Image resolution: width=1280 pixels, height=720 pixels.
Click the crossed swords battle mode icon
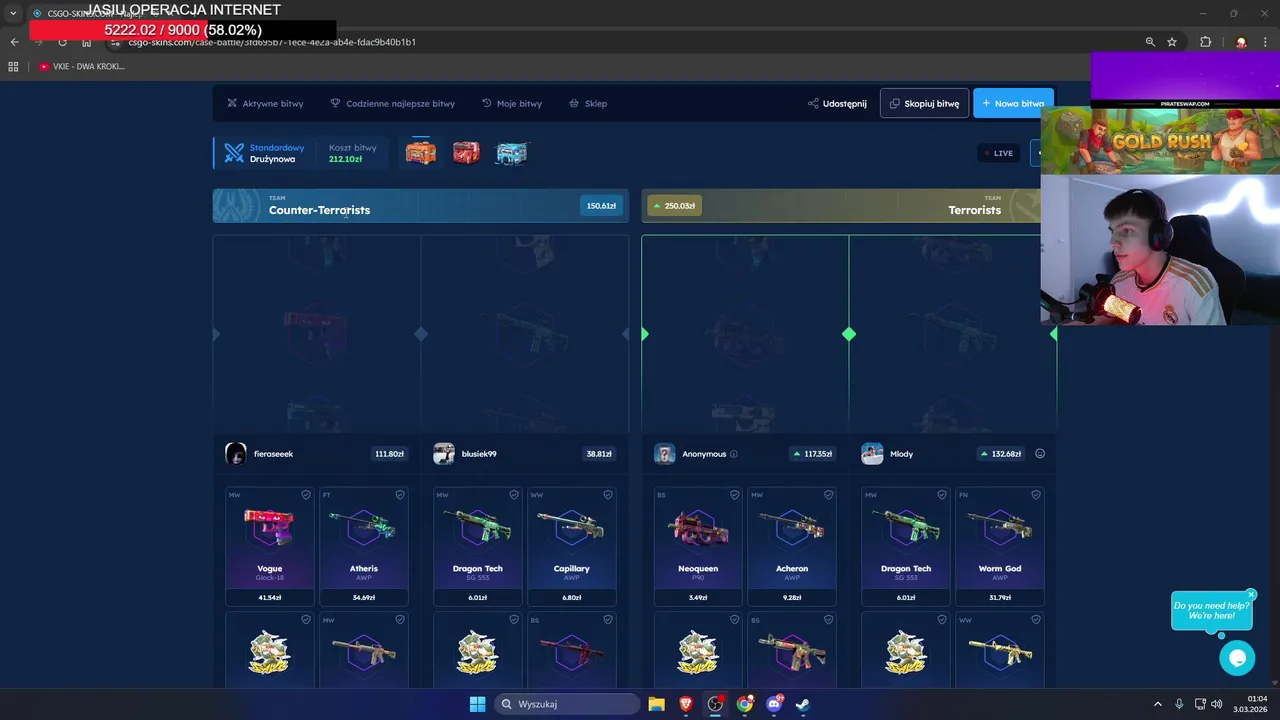coord(234,153)
